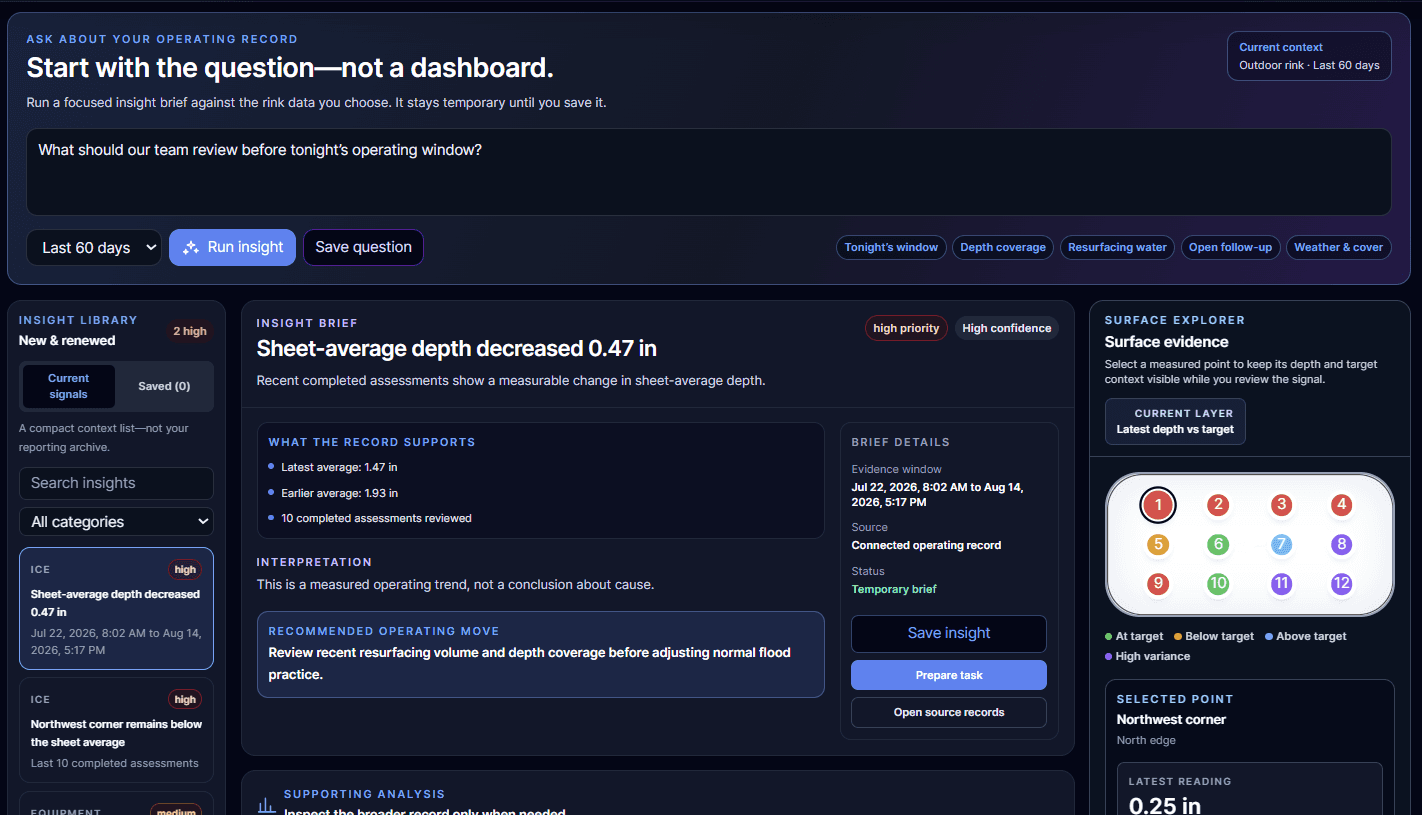Click the Prepare task button
This screenshot has height=815, width=1422.
(949, 675)
